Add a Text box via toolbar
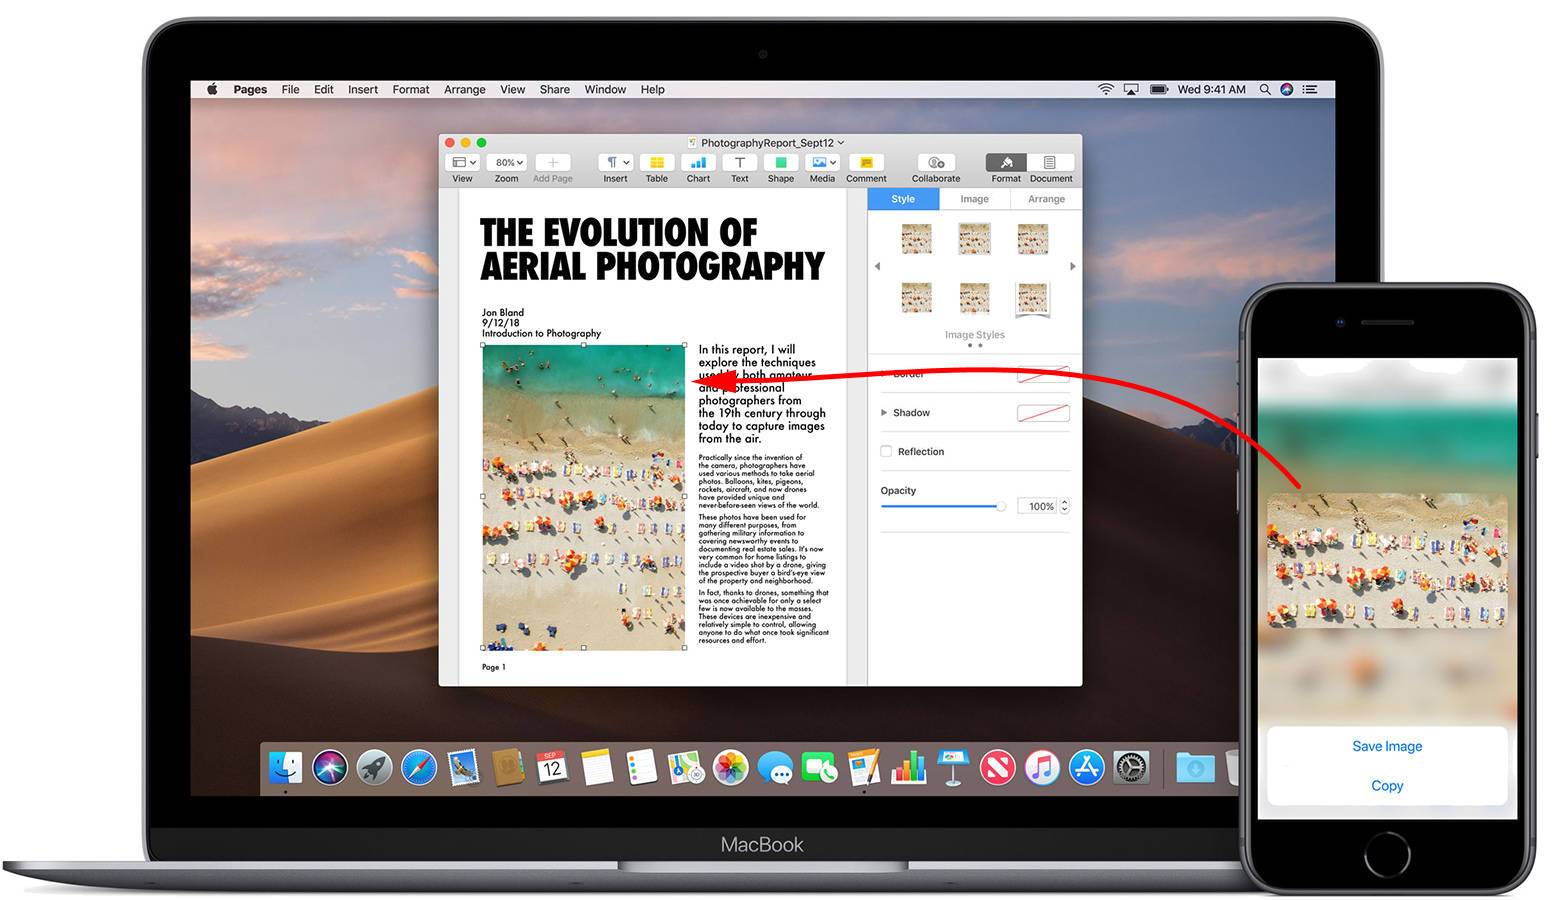 tap(739, 163)
